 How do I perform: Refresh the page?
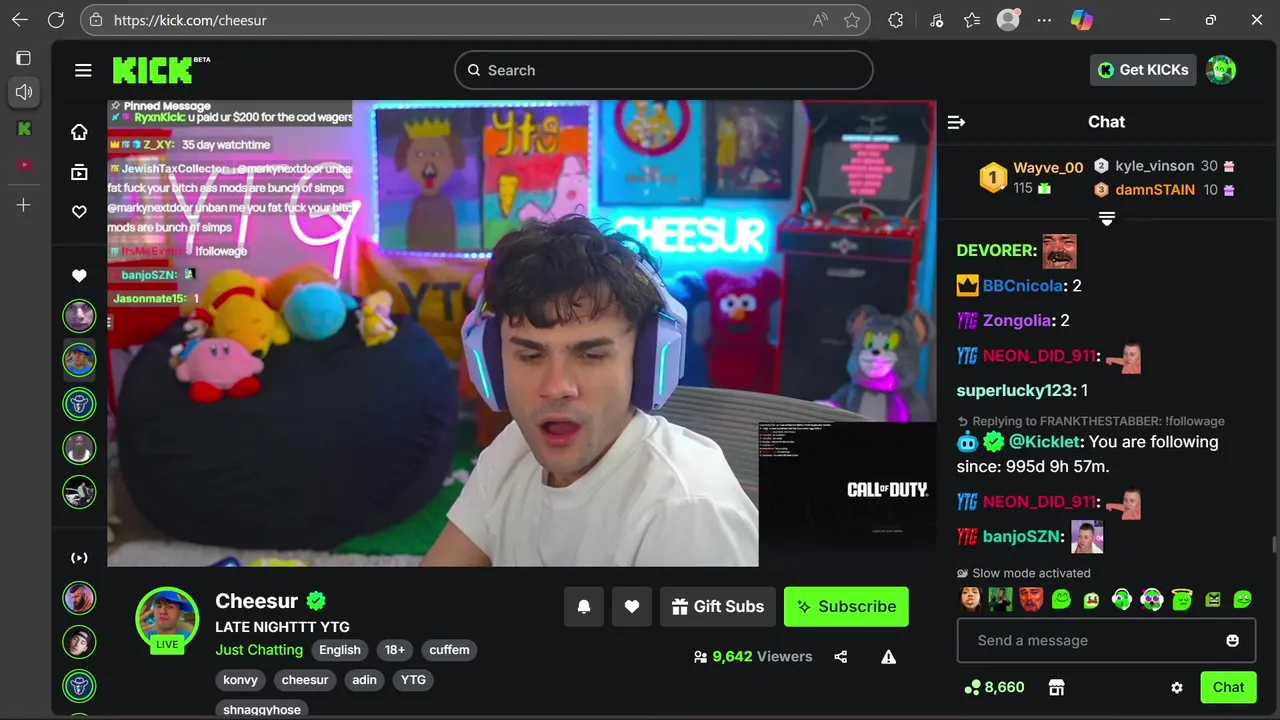click(56, 20)
